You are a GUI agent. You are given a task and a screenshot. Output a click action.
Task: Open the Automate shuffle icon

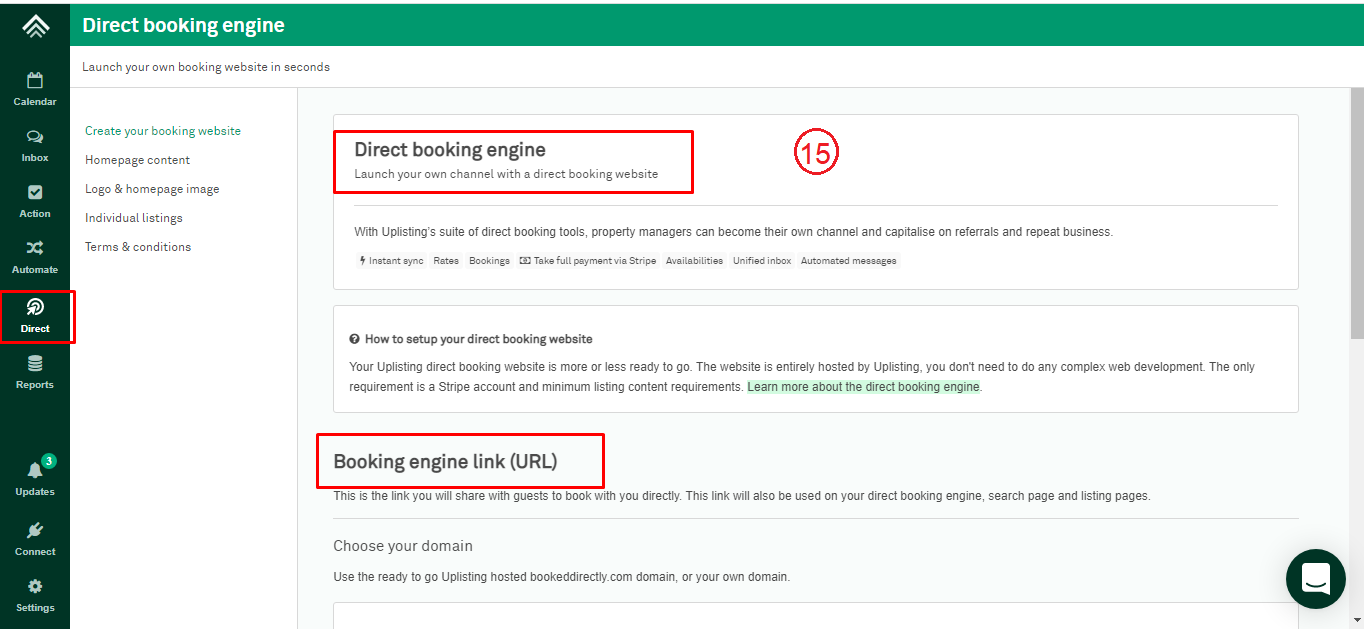point(35,248)
